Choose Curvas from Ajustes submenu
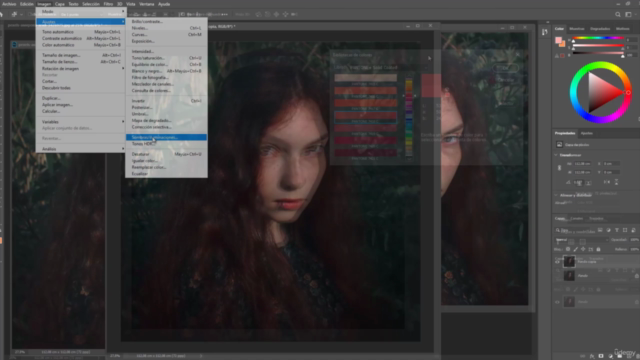 [x=167, y=35]
